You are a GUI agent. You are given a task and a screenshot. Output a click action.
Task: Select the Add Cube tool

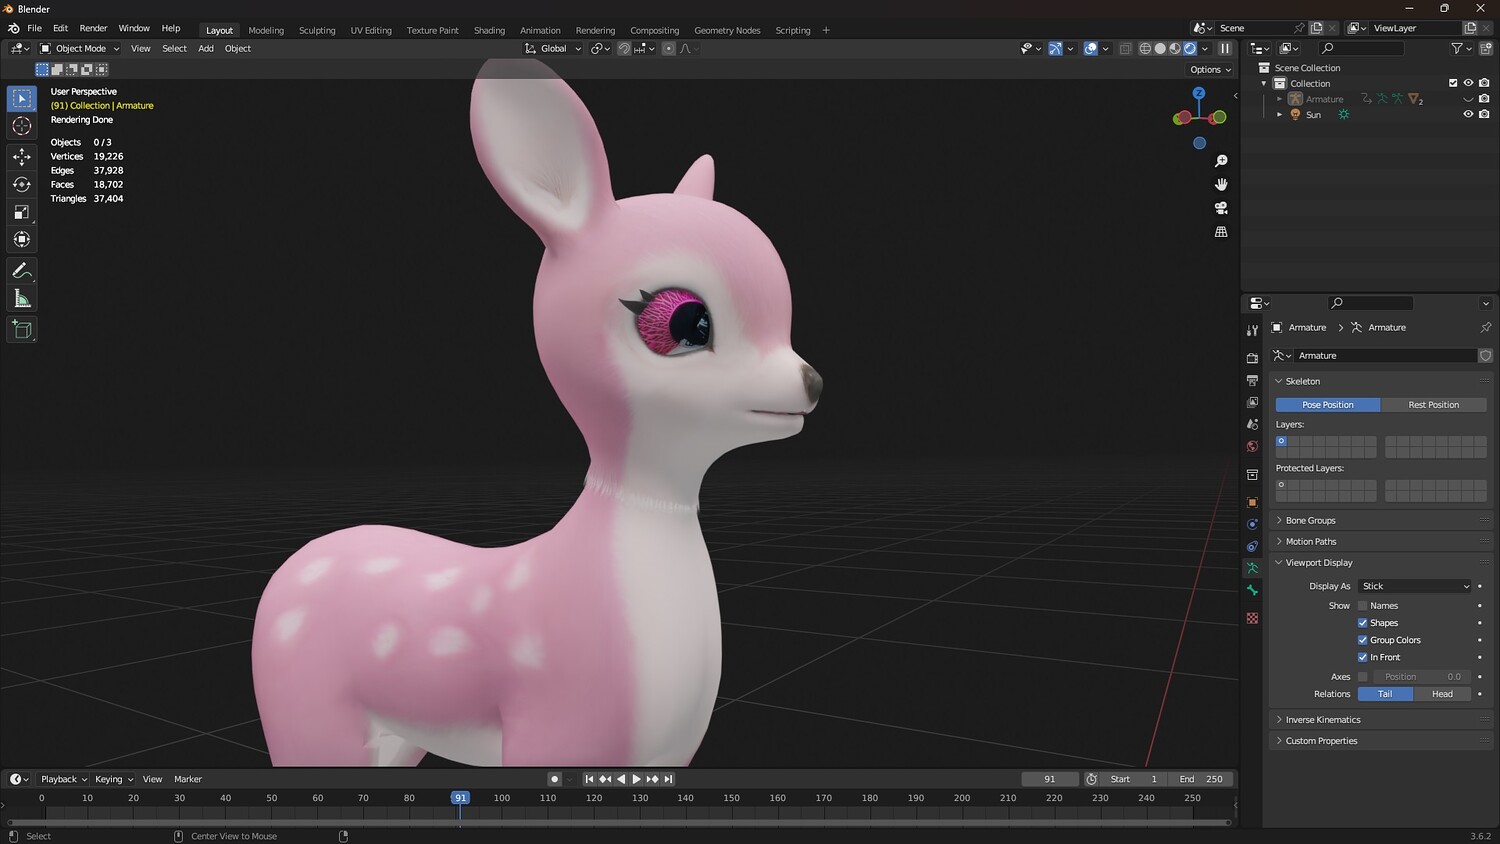point(22,330)
